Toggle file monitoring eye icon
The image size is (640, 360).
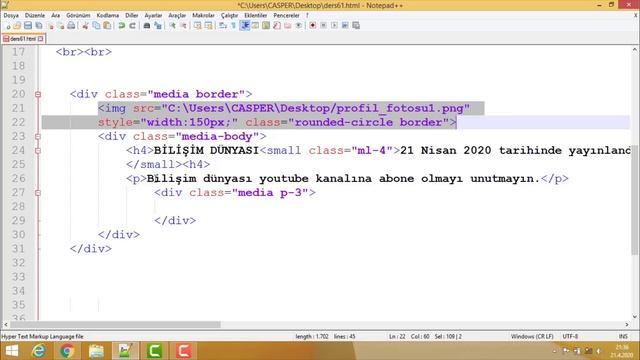click(299, 26)
